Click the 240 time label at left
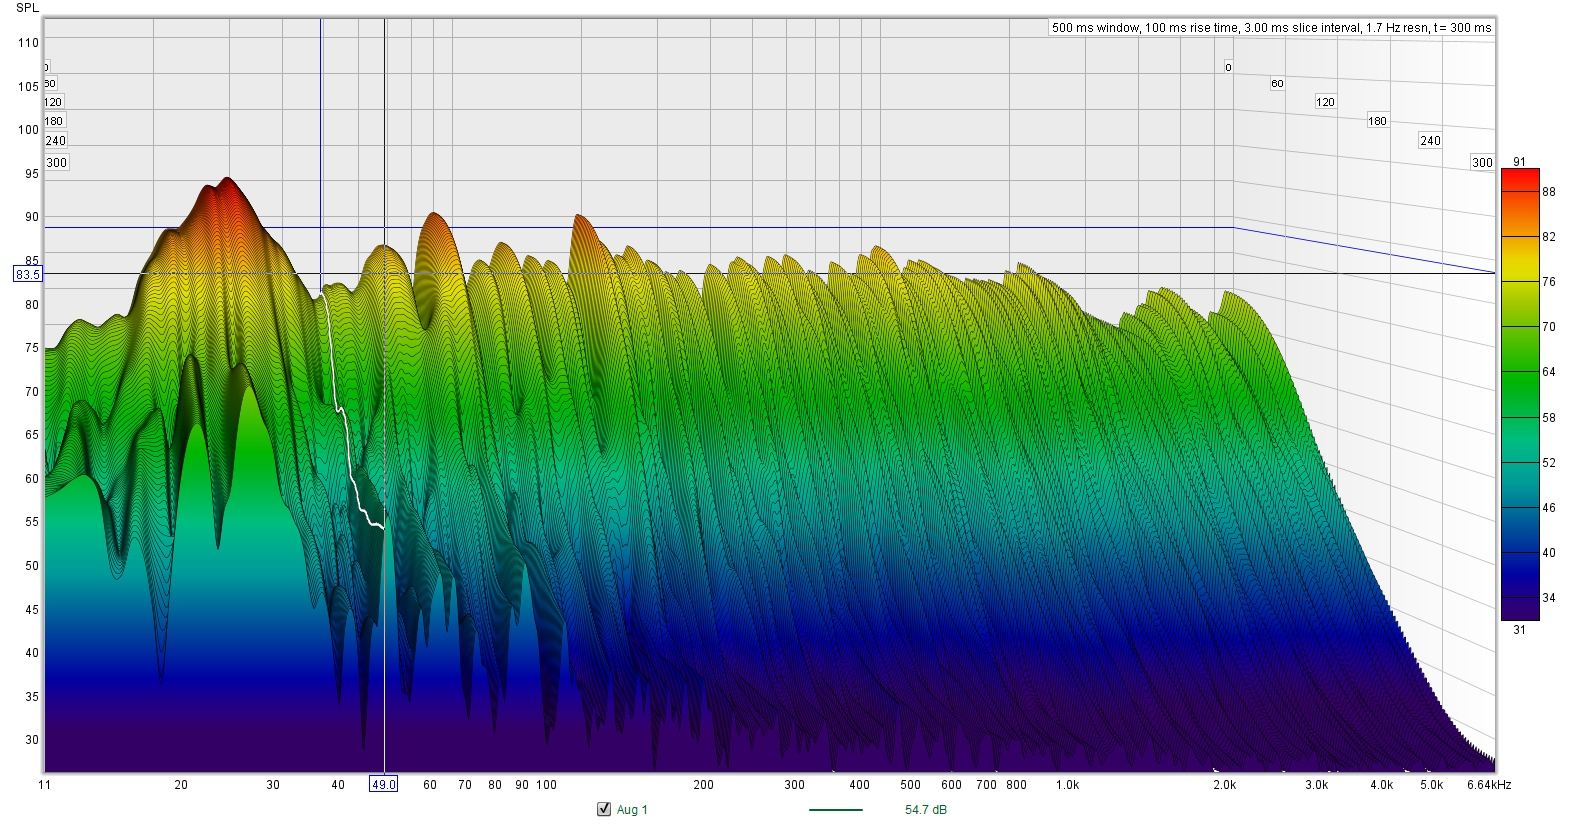1572x829 pixels. 55,141
